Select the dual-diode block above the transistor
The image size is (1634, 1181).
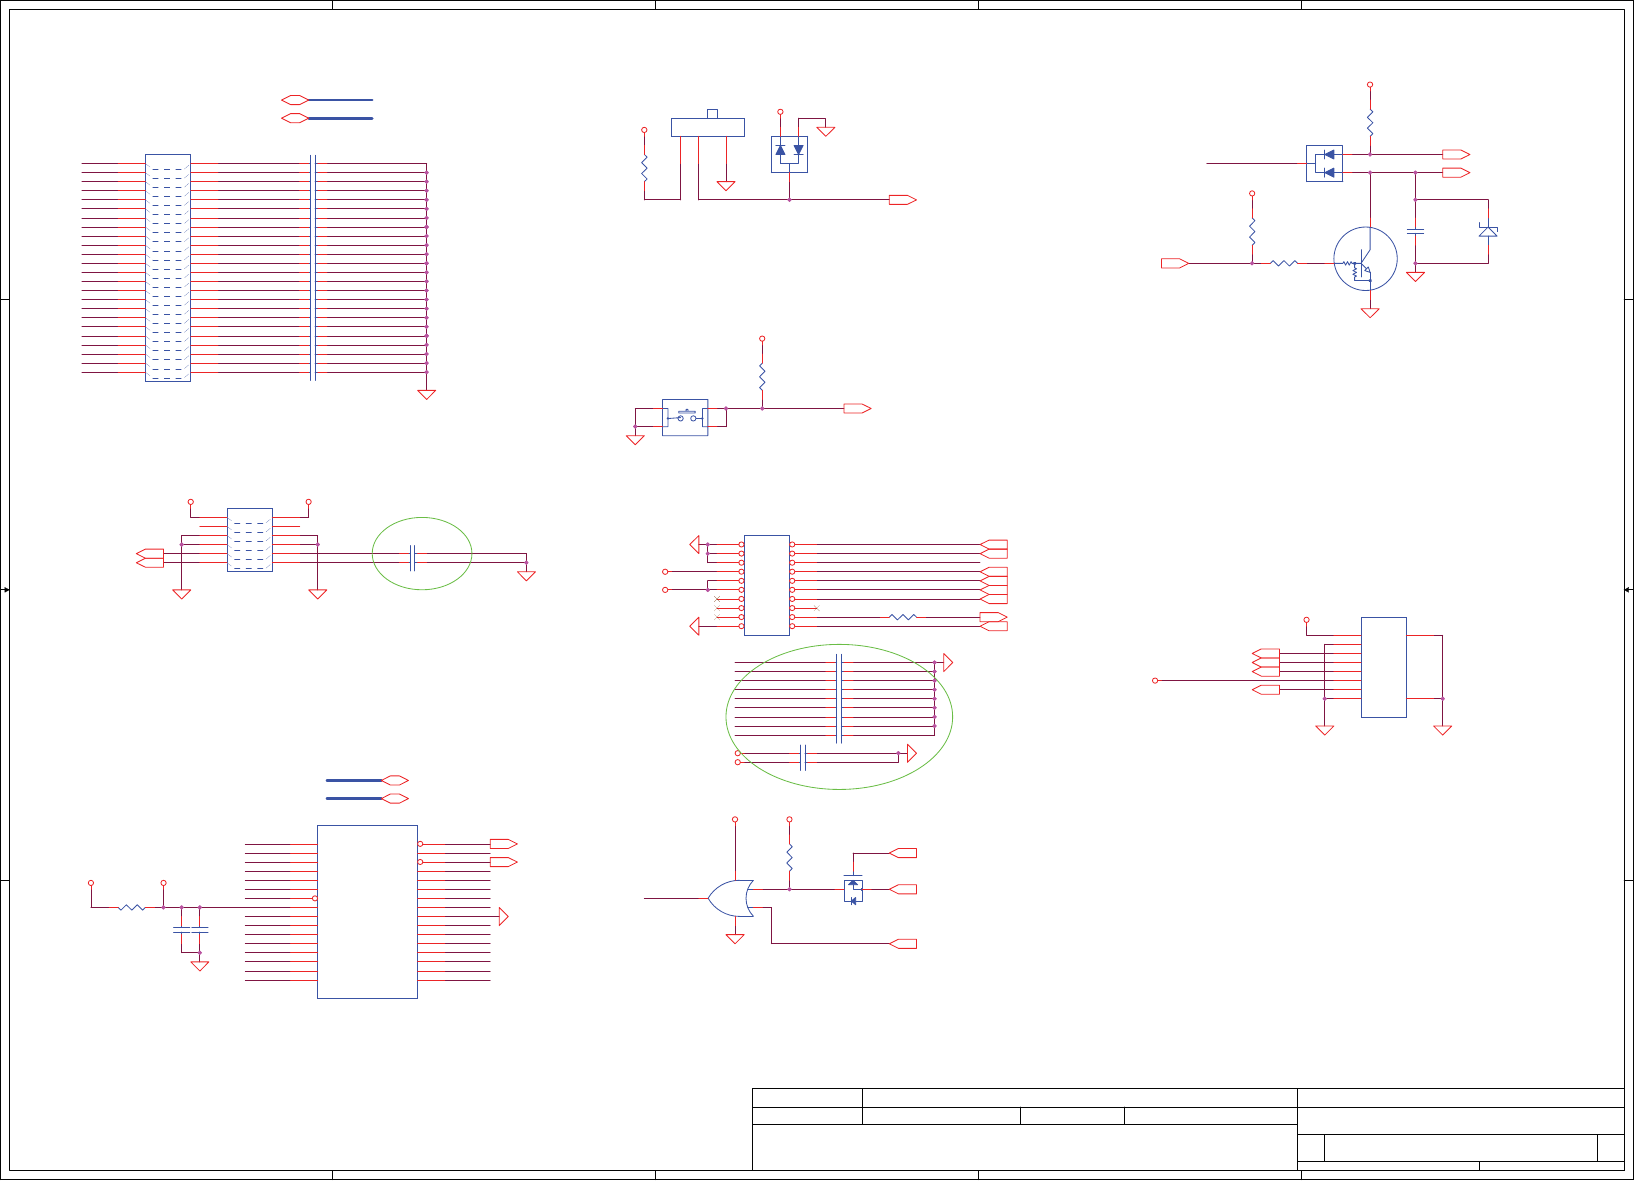(x=1324, y=163)
